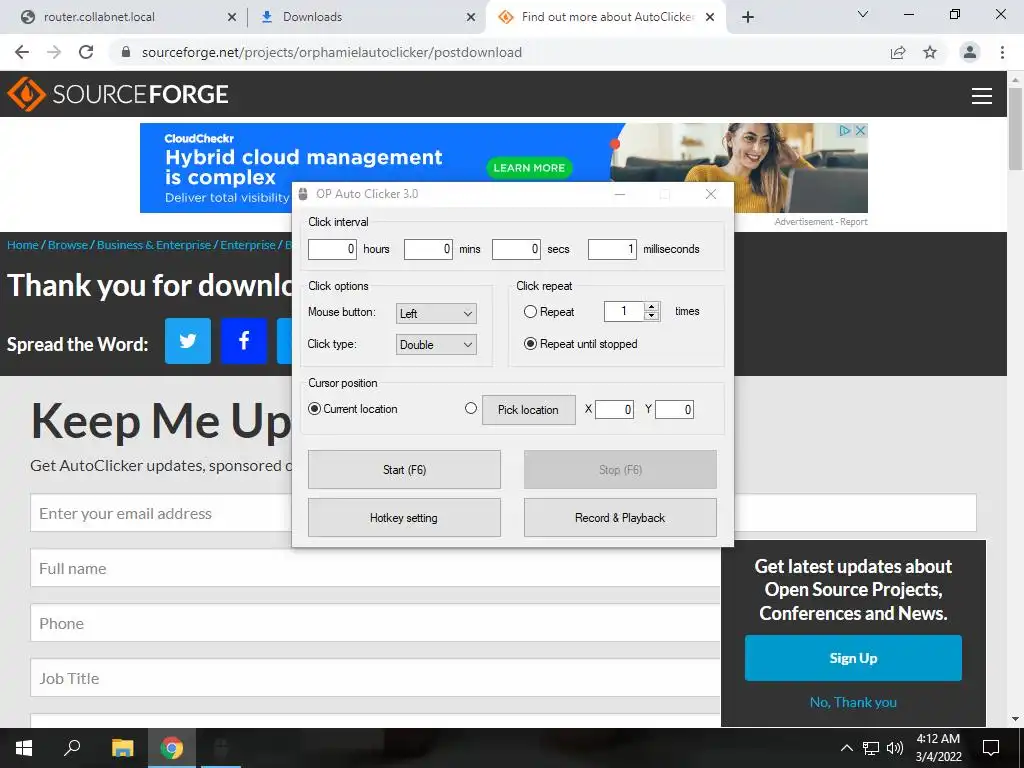Open File Explorer from taskbar
The width and height of the screenshot is (1024, 768).
coord(122,748)
